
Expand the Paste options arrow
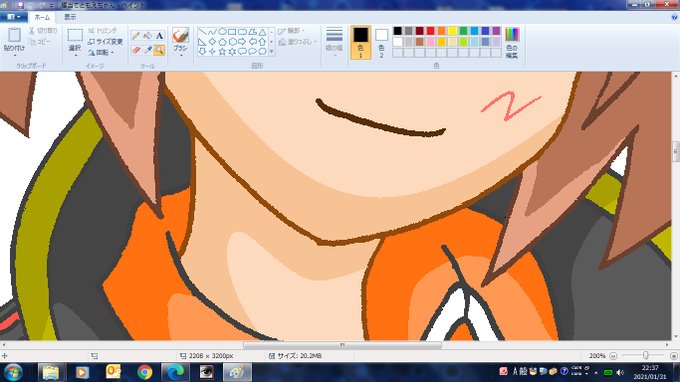click(x=14, y=55)
